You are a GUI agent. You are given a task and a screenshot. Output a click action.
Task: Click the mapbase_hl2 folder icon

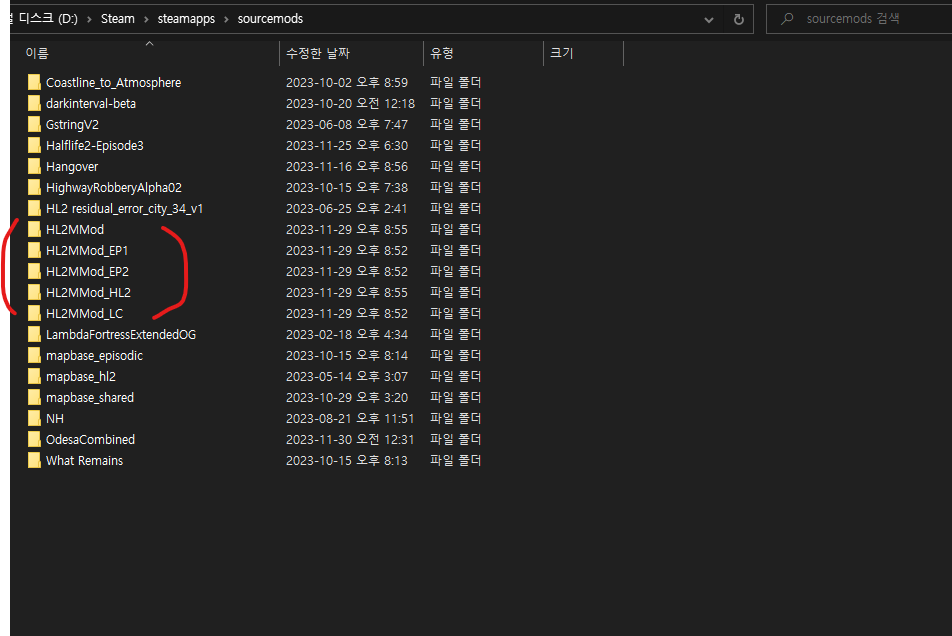coord(34,376)
